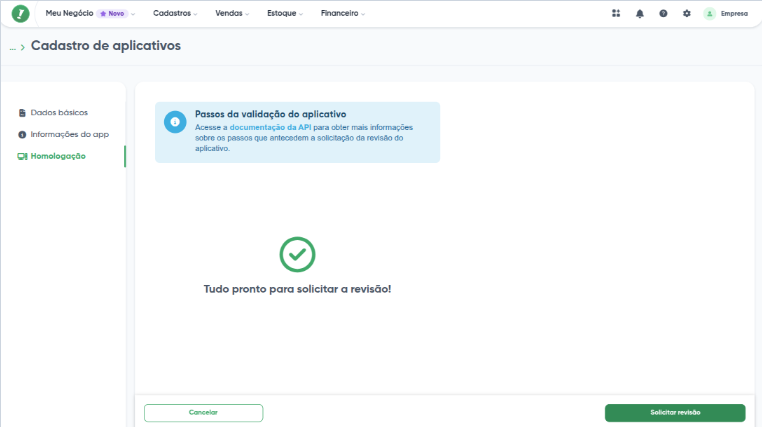Image resolution: width=762 pixels, height=427 pixels.
Task: Click the blue info icon in banner
Action: [x=175, y=122]
